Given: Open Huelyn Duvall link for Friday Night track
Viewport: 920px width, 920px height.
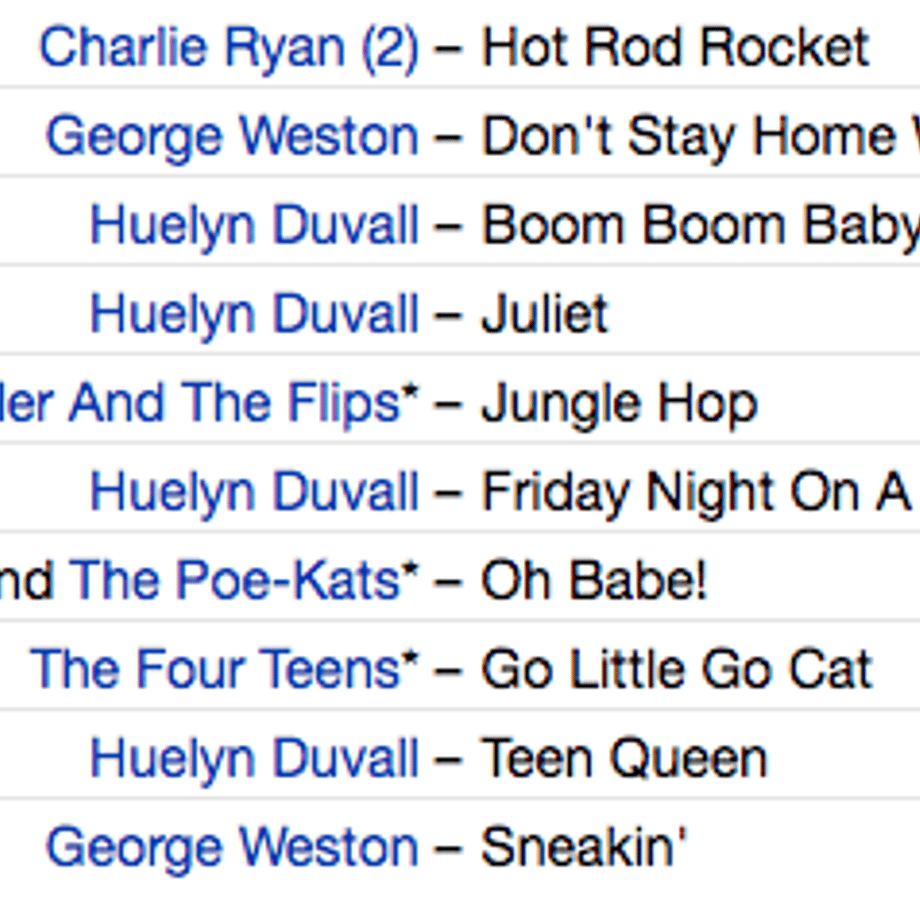Looking at the screenshot, I should (x=255, y=492).
